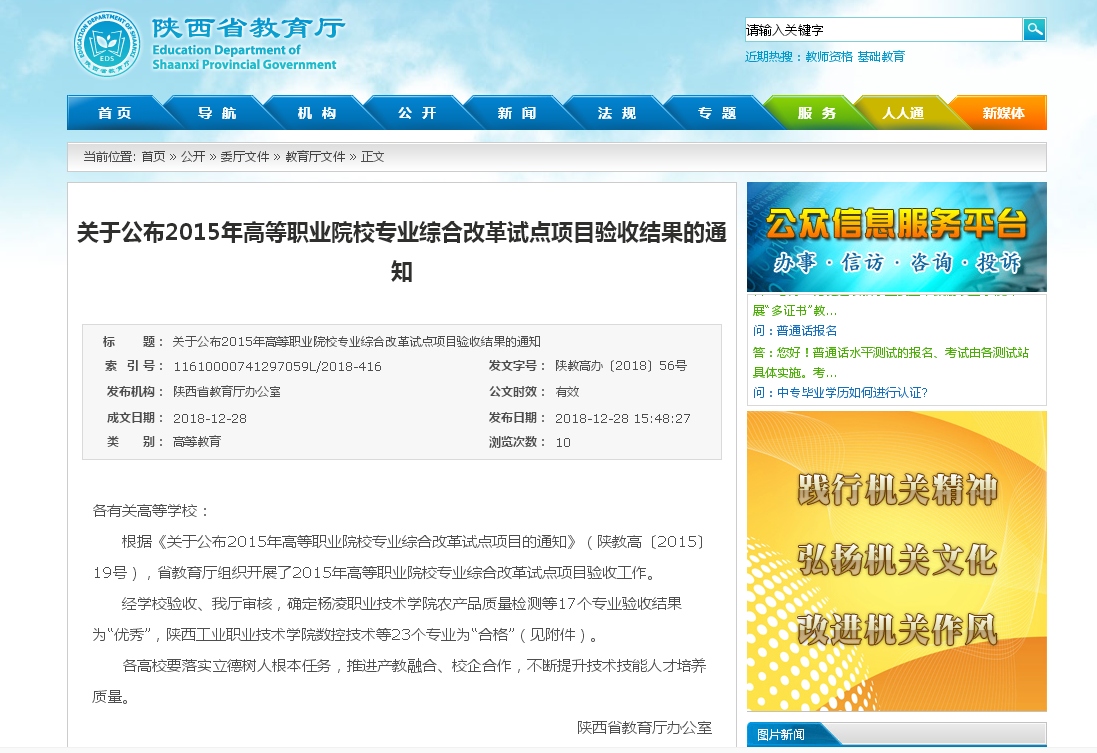Open the 新闻 navigation menu item
The width and height of the screenshot is (1097, 753).
[516, 113]
